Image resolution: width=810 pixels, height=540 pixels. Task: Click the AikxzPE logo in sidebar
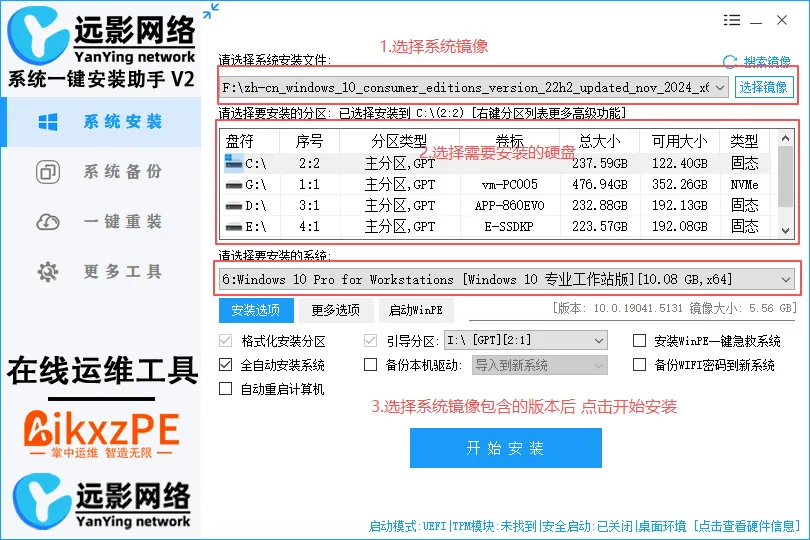pyautogui.click(x=102, y=434)
